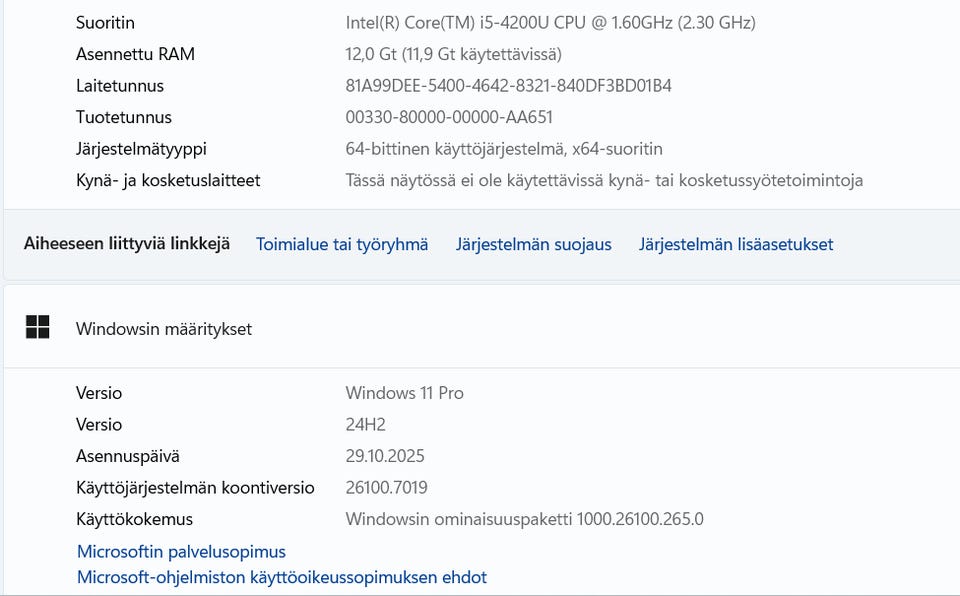This screenshot has width=960, height=596.
Task: Open Microsoft-ohjelmiston käyttöoikeussopimuksen ehdot link
Action: point(282,577)
